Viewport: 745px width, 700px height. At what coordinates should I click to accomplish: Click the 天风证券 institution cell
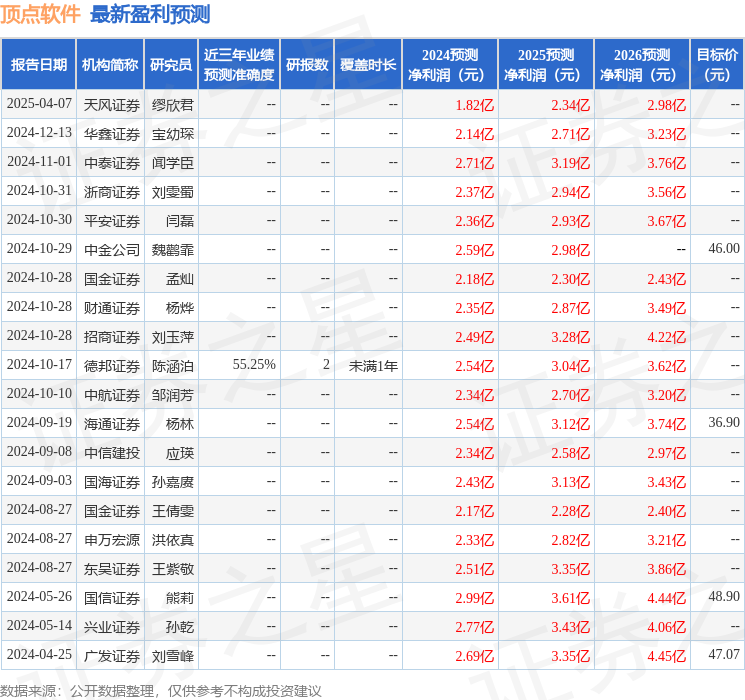112,105
